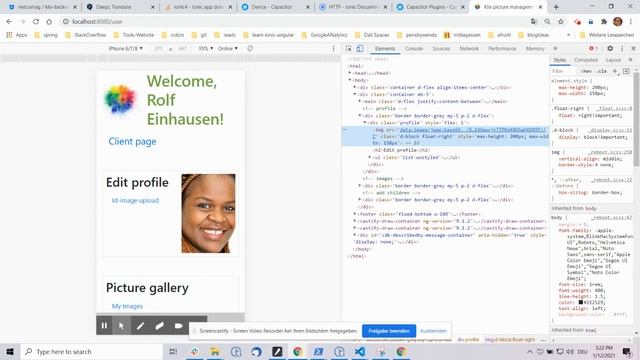640x360 pixels.
Task: Click the translate page icon in address bar
Action: tap(534, 22)
